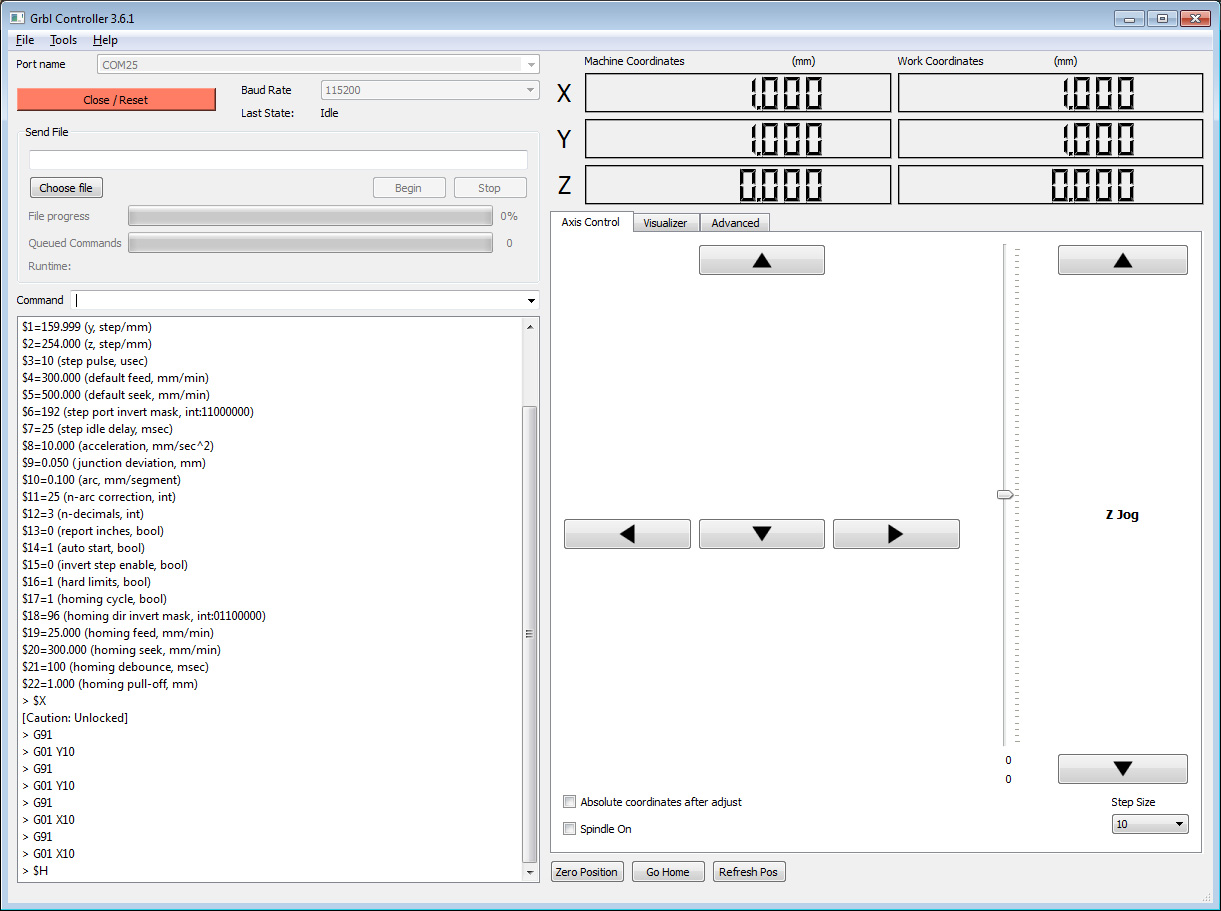1221x911 pixels.
Task: Click the Z jog vertical slider handle
Action: click(x=1005, y=494)
